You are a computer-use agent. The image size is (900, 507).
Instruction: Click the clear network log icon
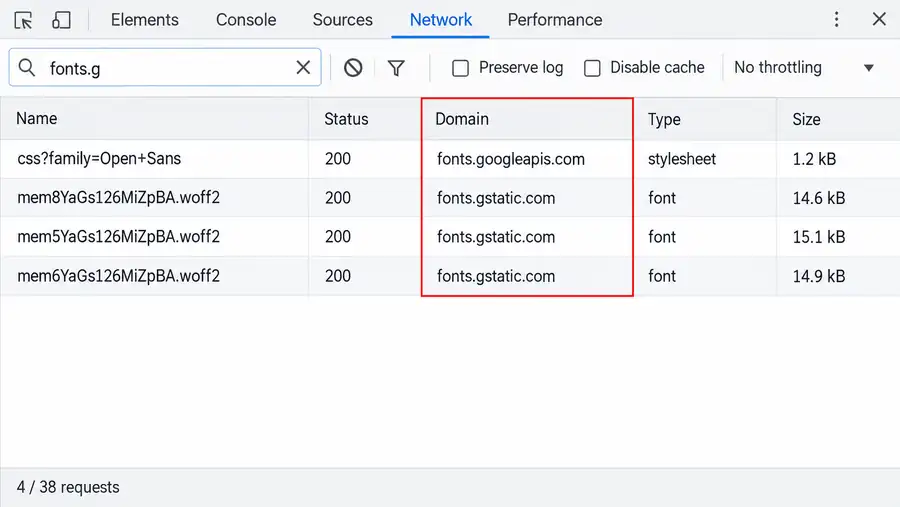click(x=353, y=68)
